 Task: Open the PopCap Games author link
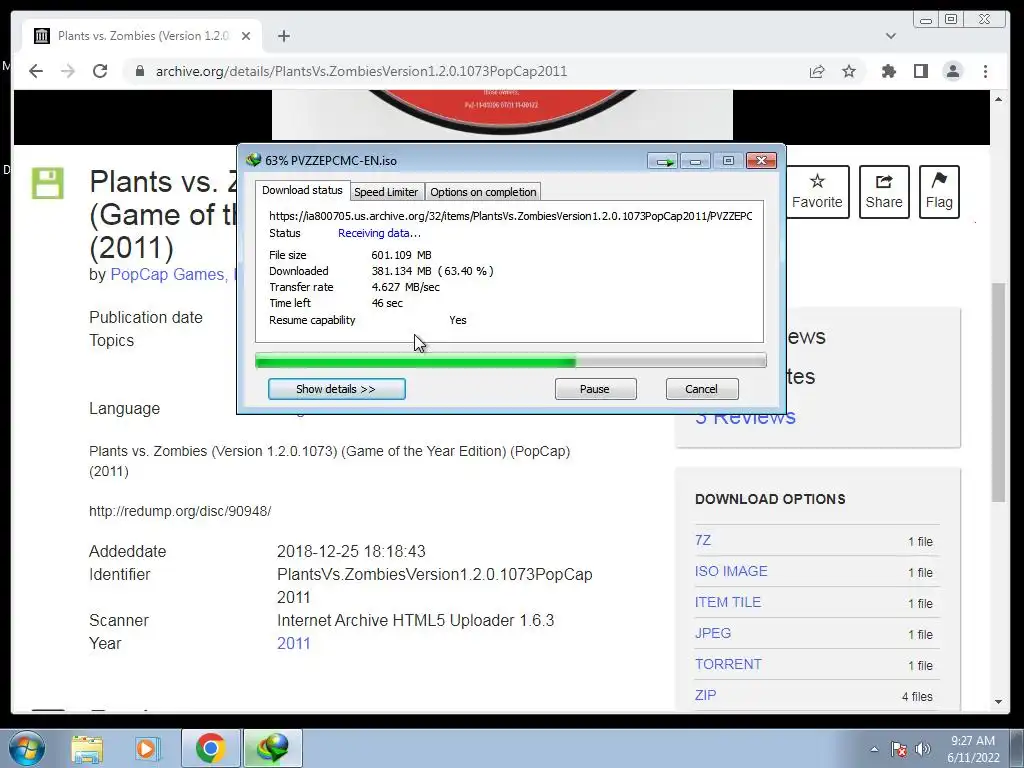tap(167, 274)
